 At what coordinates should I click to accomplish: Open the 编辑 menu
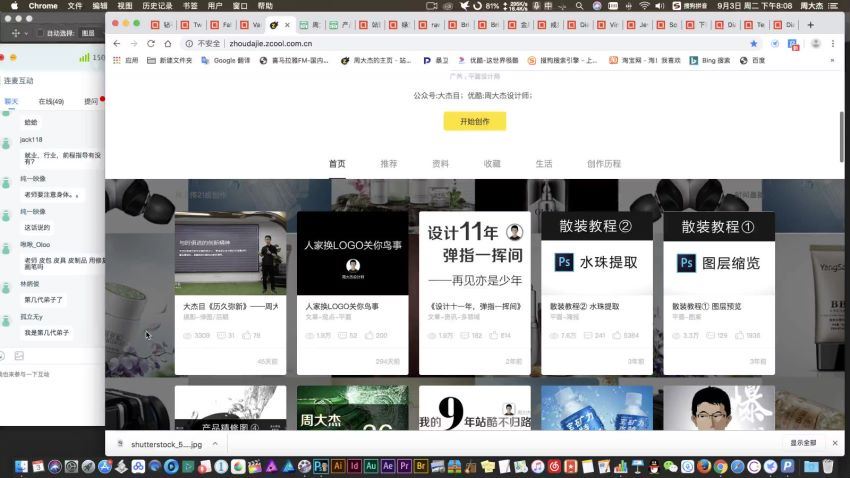click(100, 5)
